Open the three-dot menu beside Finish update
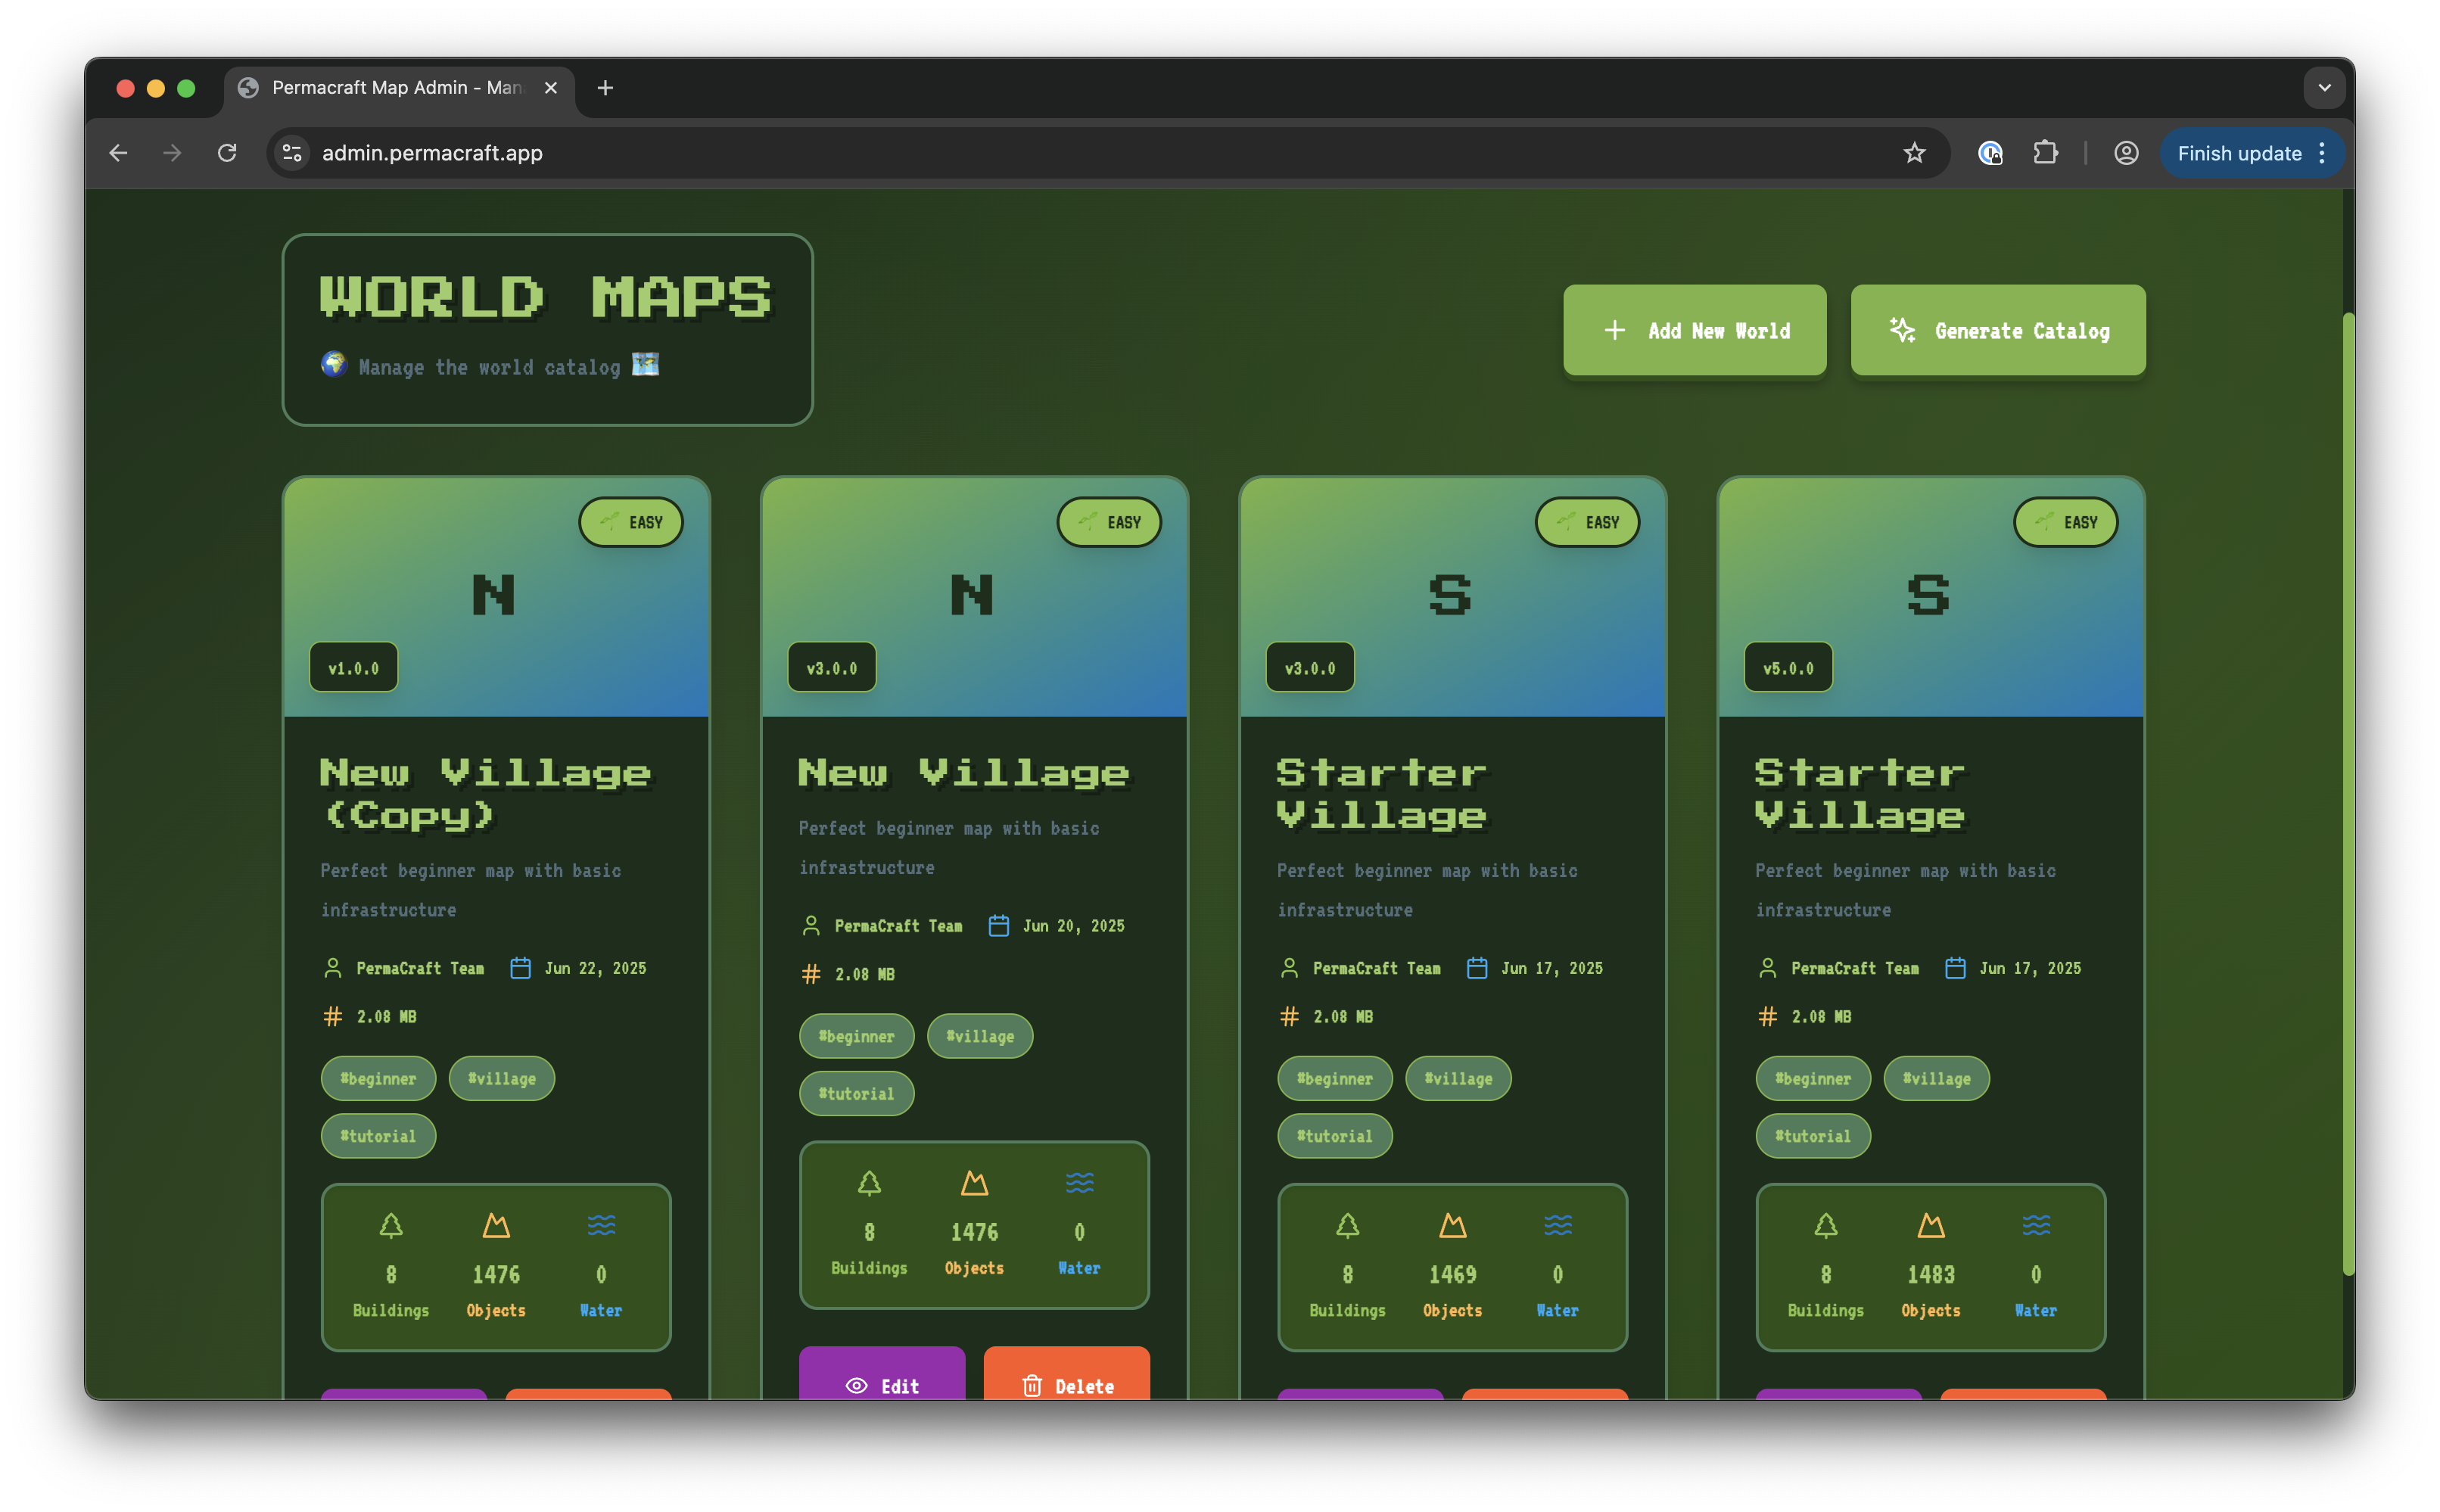This screenshot has width=2440, height=1512. (x=2322, y=153)
